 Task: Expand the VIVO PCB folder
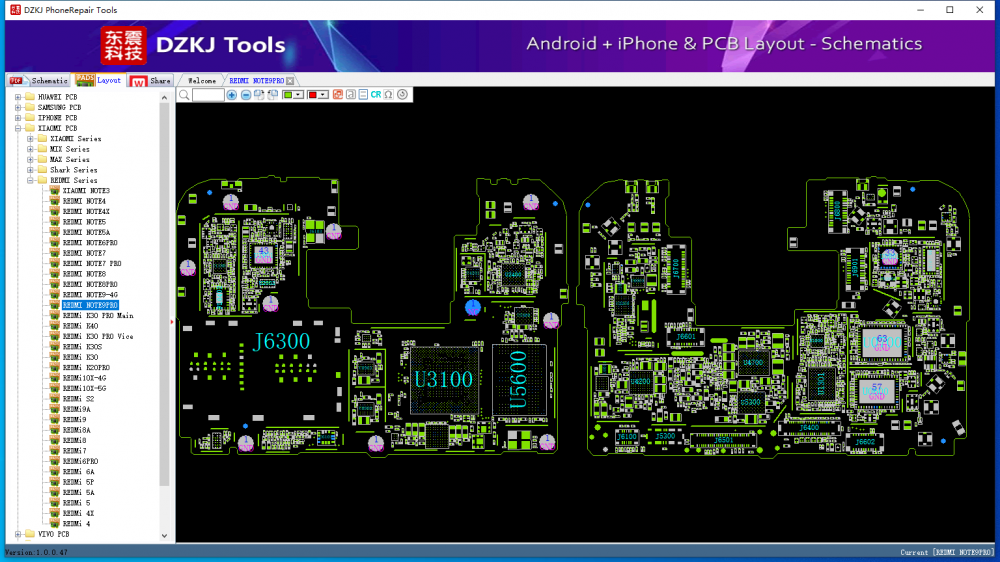(x=18, y=535)
